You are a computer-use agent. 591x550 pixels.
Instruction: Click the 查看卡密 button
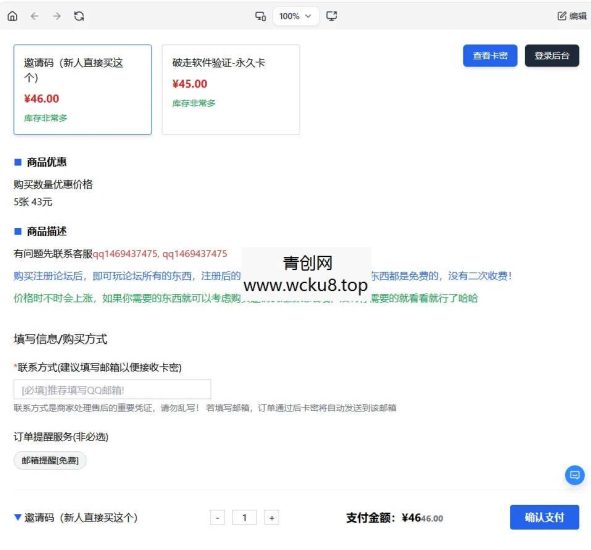pos(490,56)
